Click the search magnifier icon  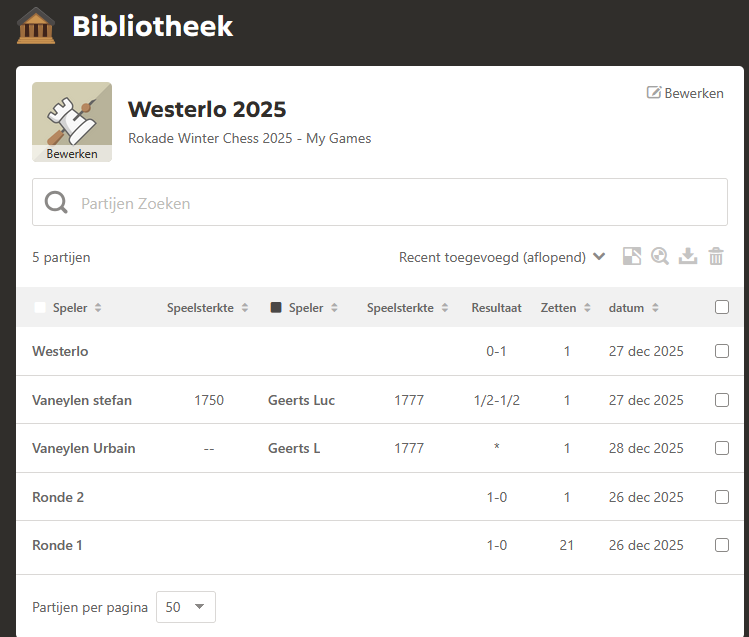(56, 203)
